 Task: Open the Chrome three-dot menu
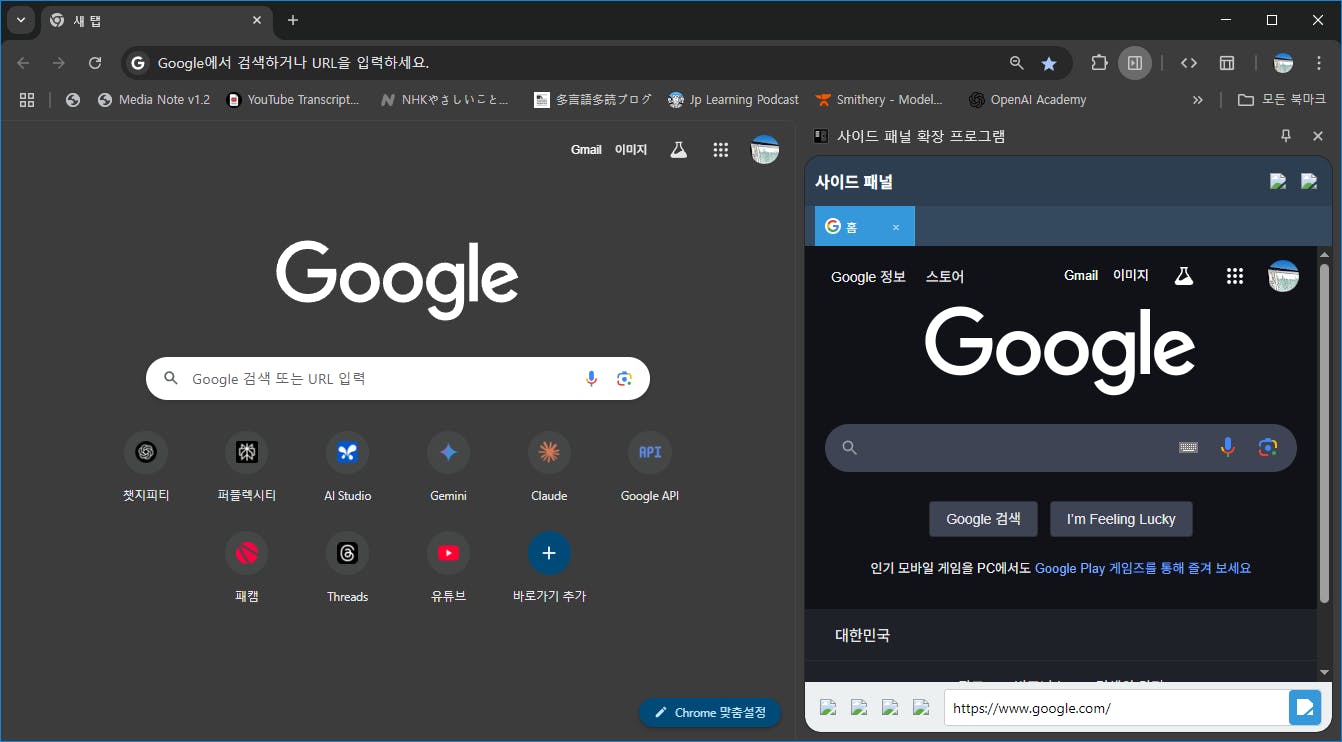click(x=1317, y=63)
